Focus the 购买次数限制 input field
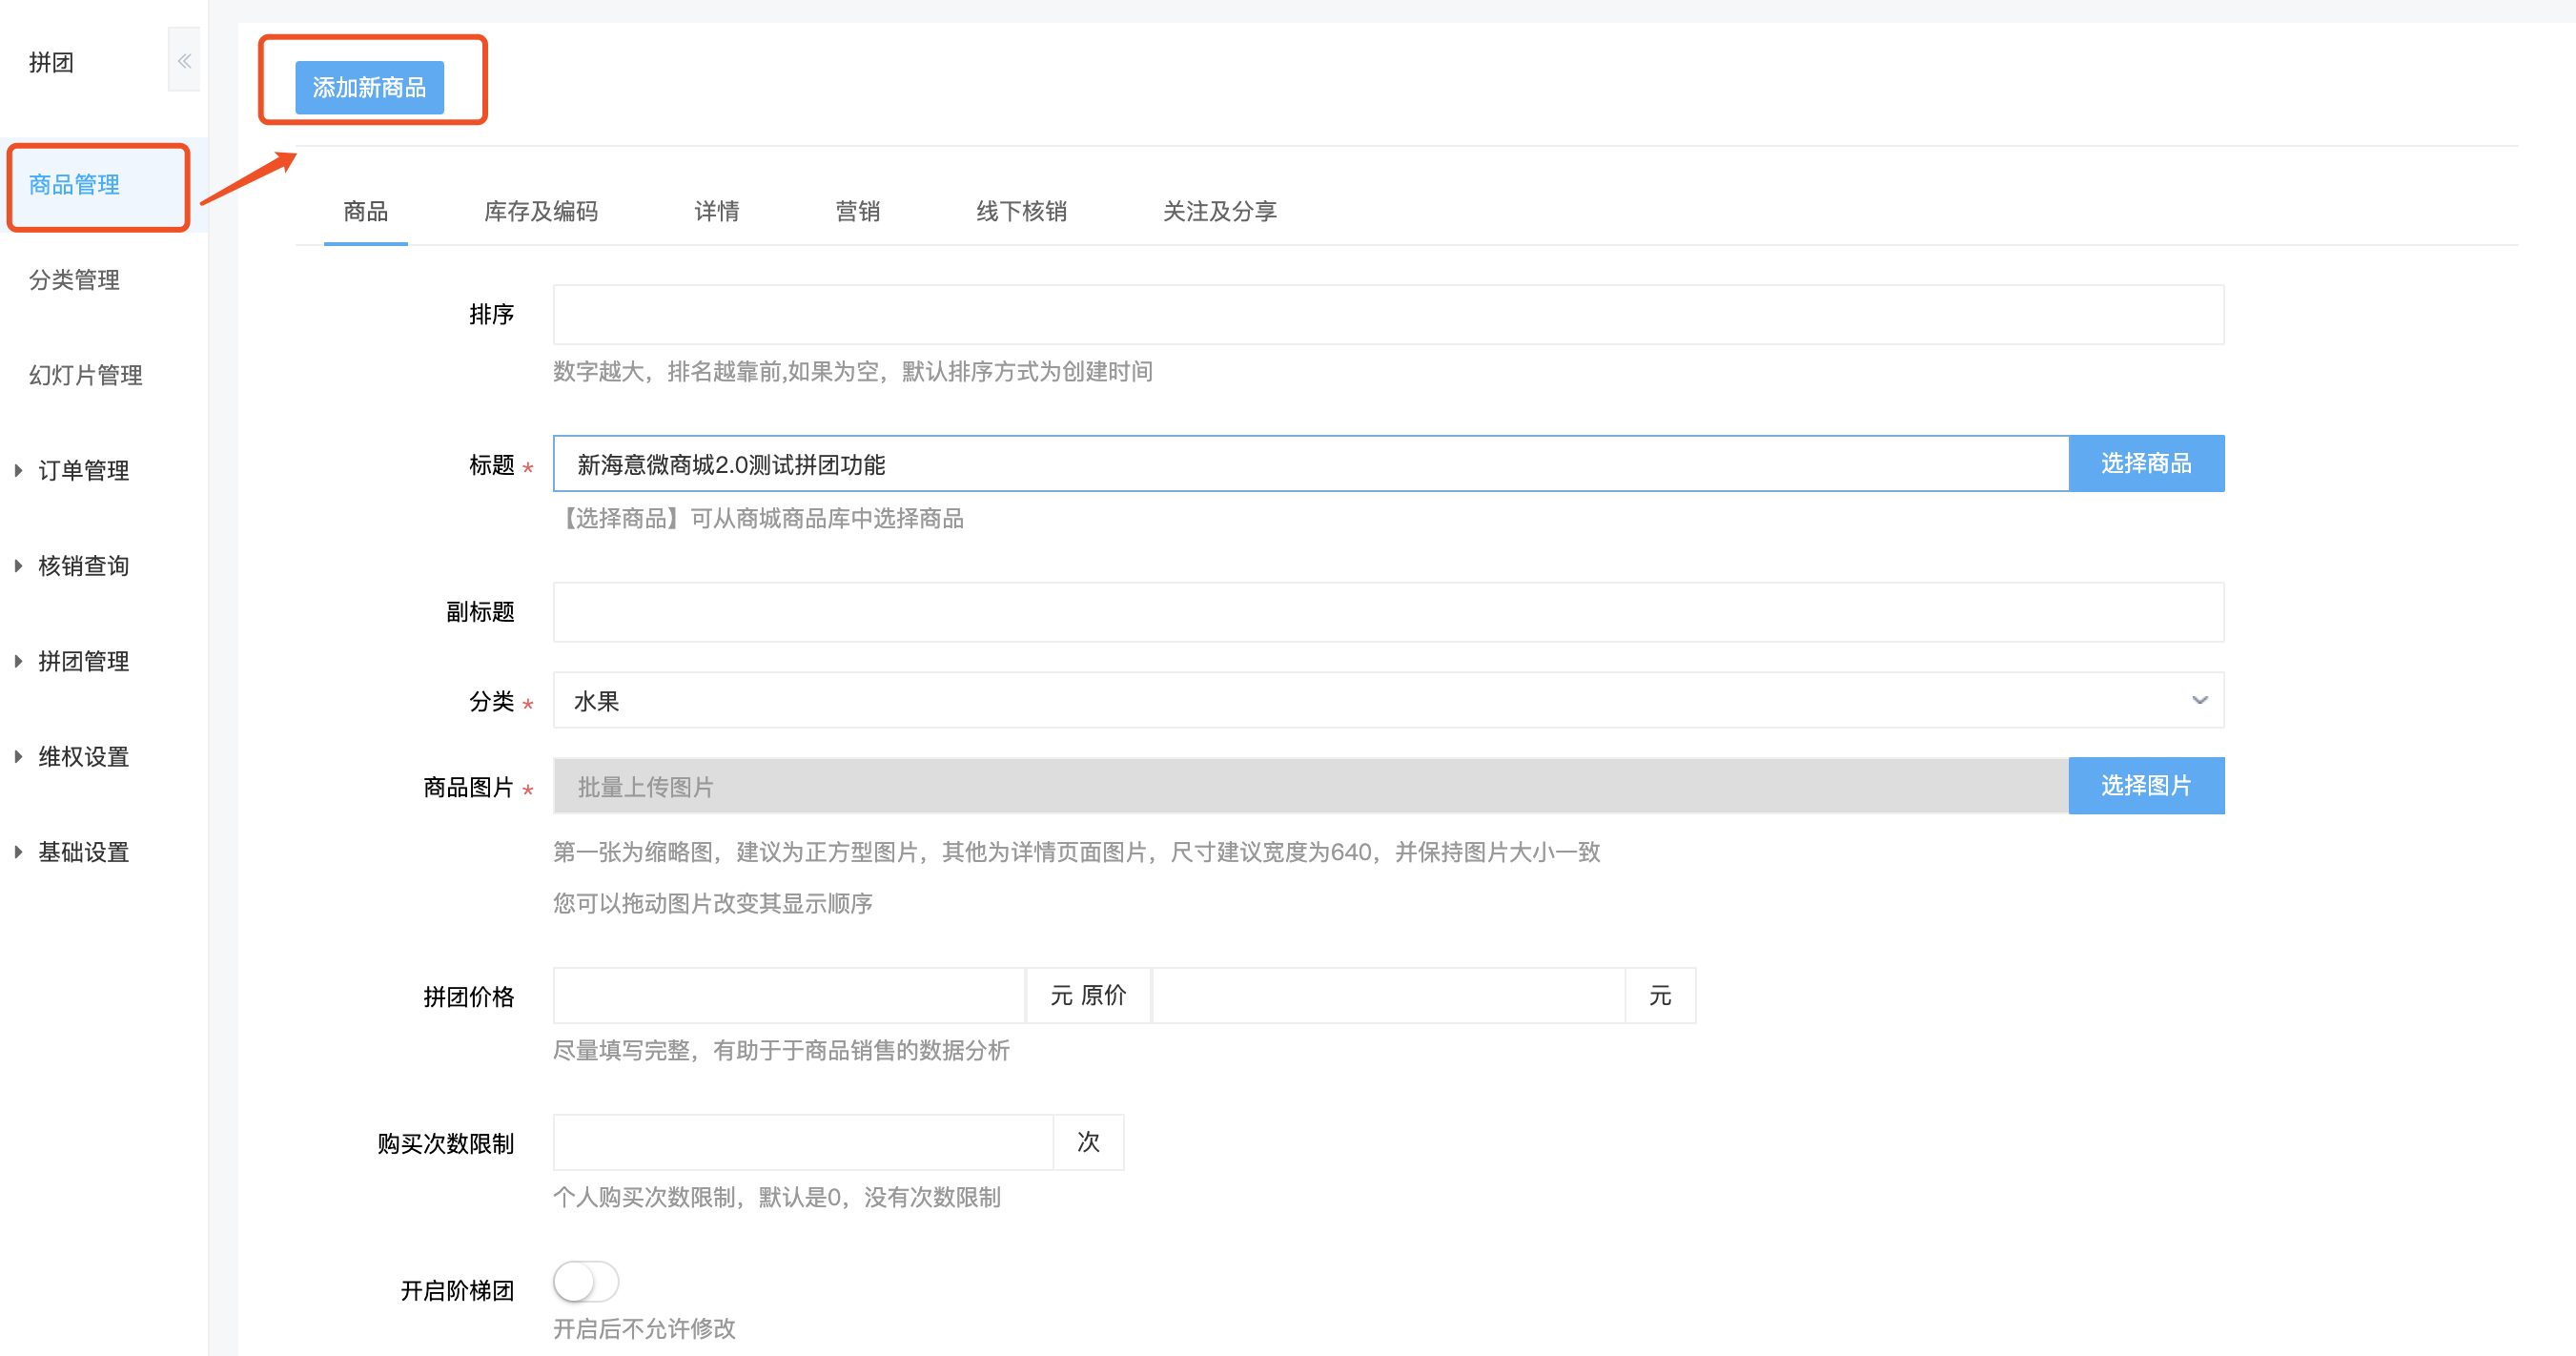The height and width of the screenshot is (1356, 2576). (803, 1142)
